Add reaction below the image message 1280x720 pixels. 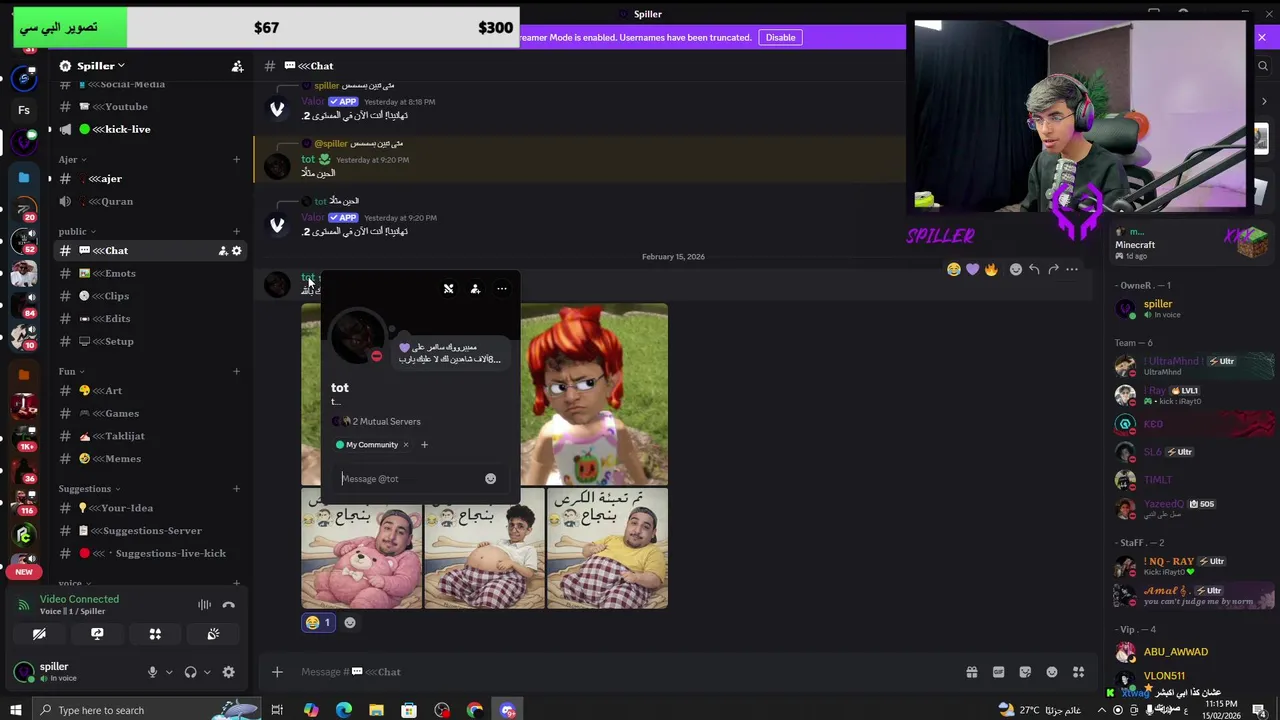(x=350, y=622)
